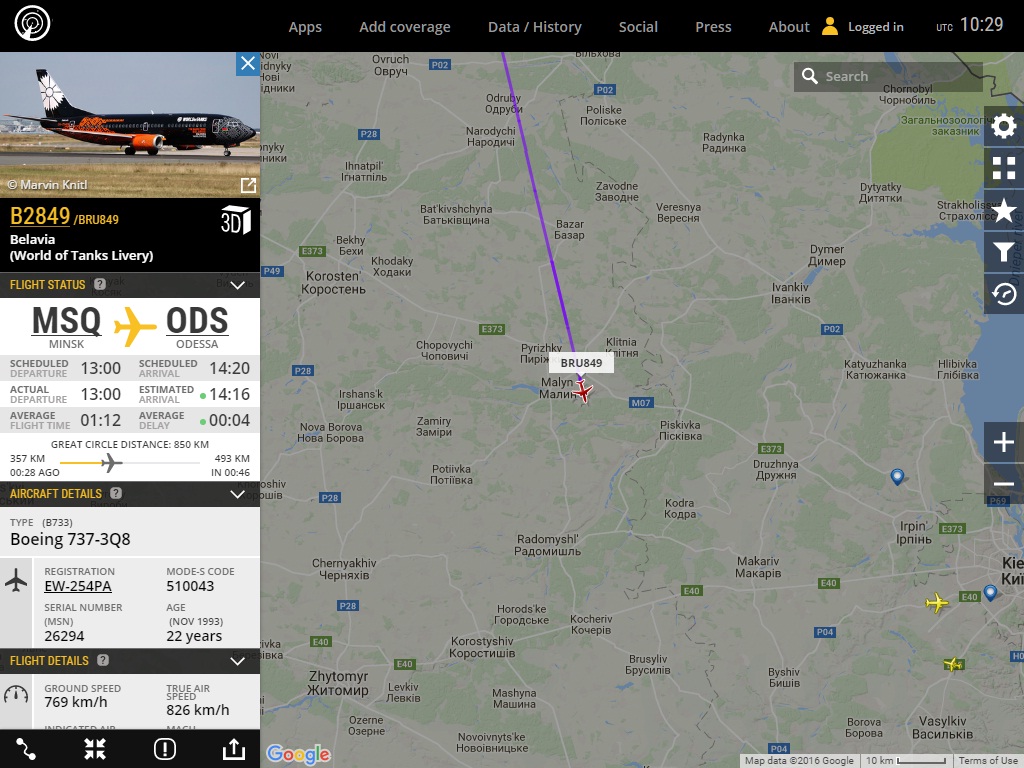Toggle follow aircraft center icon
The width and height of the screenshot is (1024, 768).
[95, 748]
